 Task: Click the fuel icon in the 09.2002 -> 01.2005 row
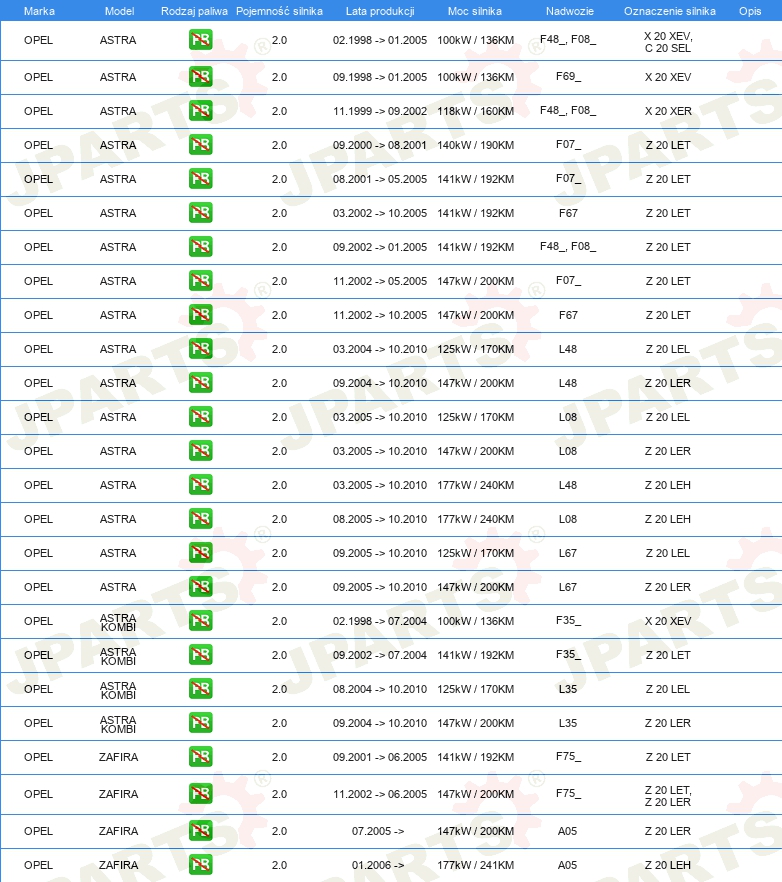[201, 247]
